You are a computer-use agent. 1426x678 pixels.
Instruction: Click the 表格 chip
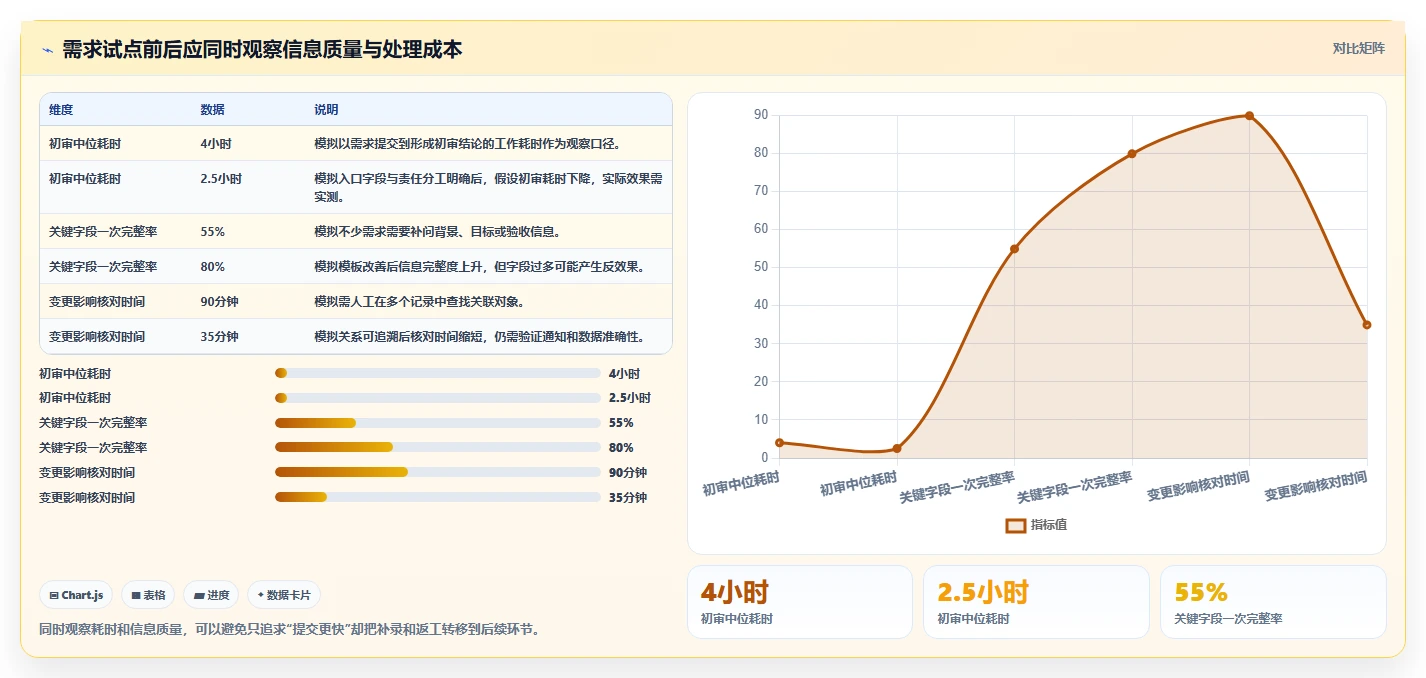148,595
